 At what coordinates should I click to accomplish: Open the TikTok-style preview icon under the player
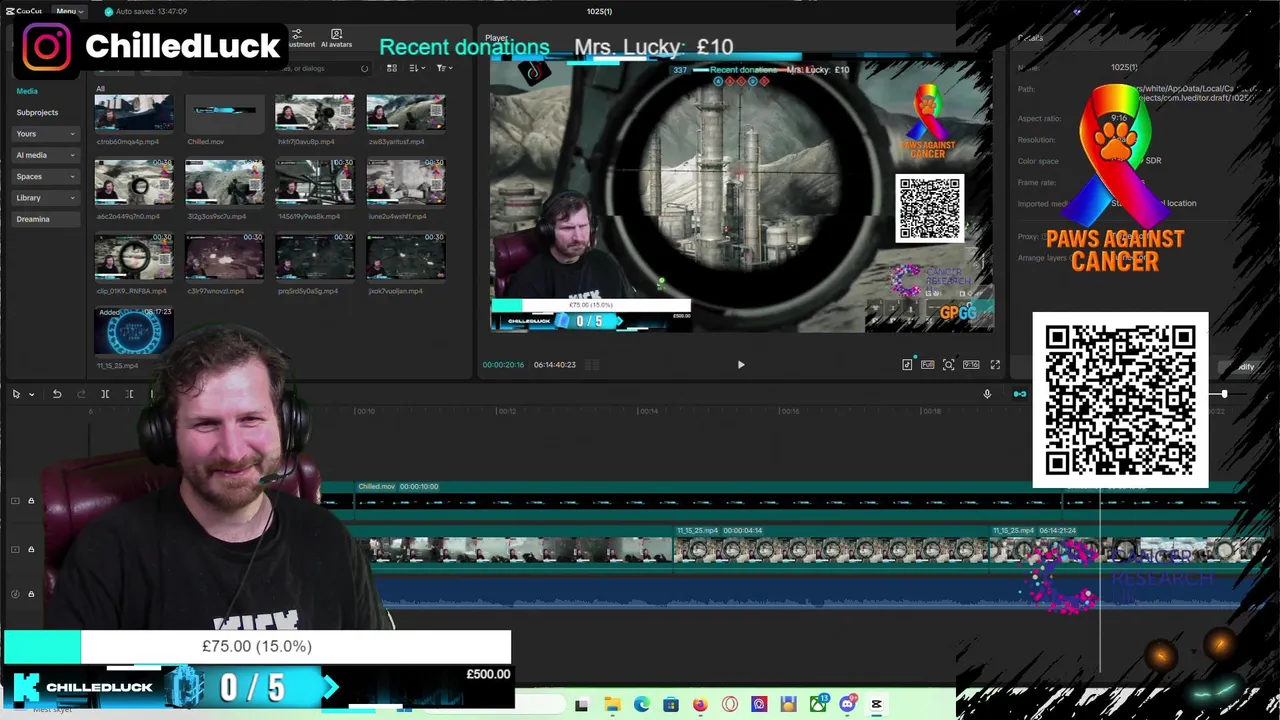[x=907, y=365]
